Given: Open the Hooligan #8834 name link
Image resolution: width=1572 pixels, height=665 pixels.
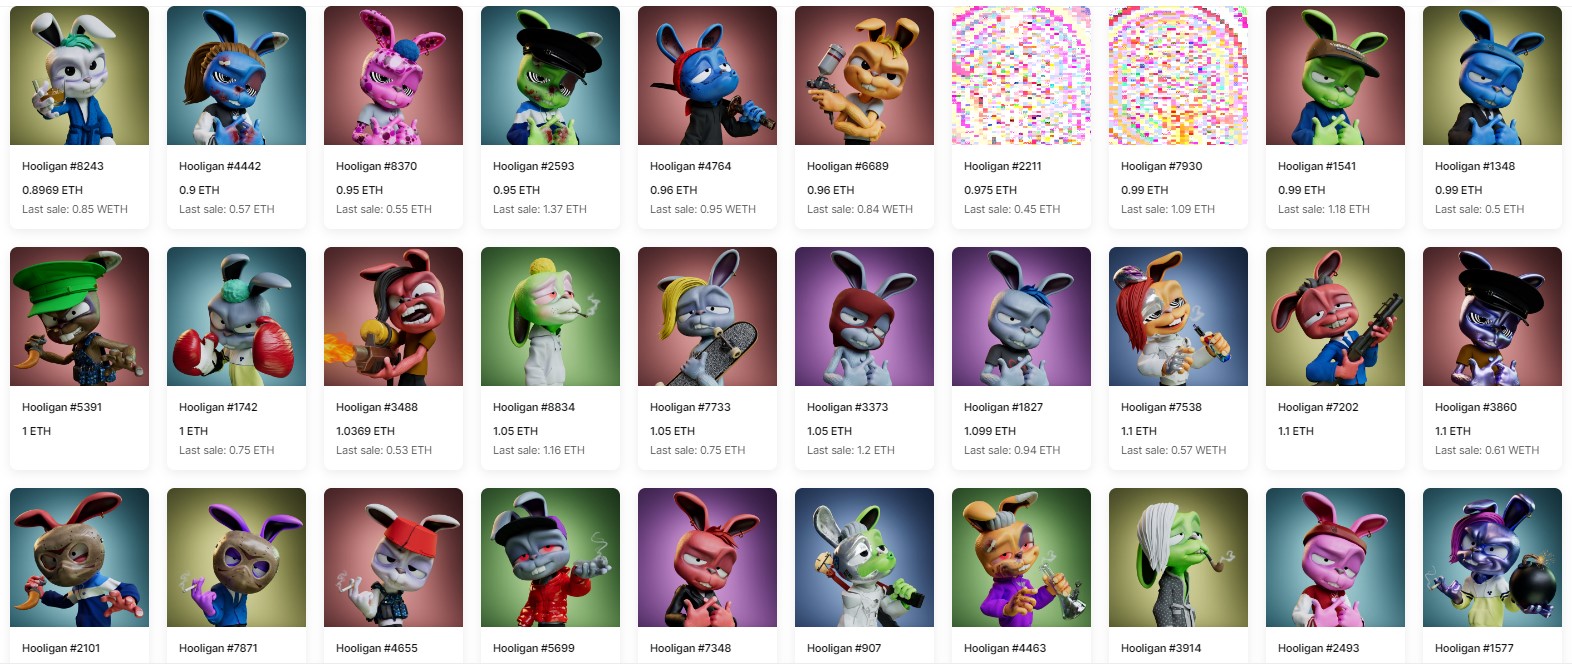Looking at the screenshot, I should (x=534, y=407).
